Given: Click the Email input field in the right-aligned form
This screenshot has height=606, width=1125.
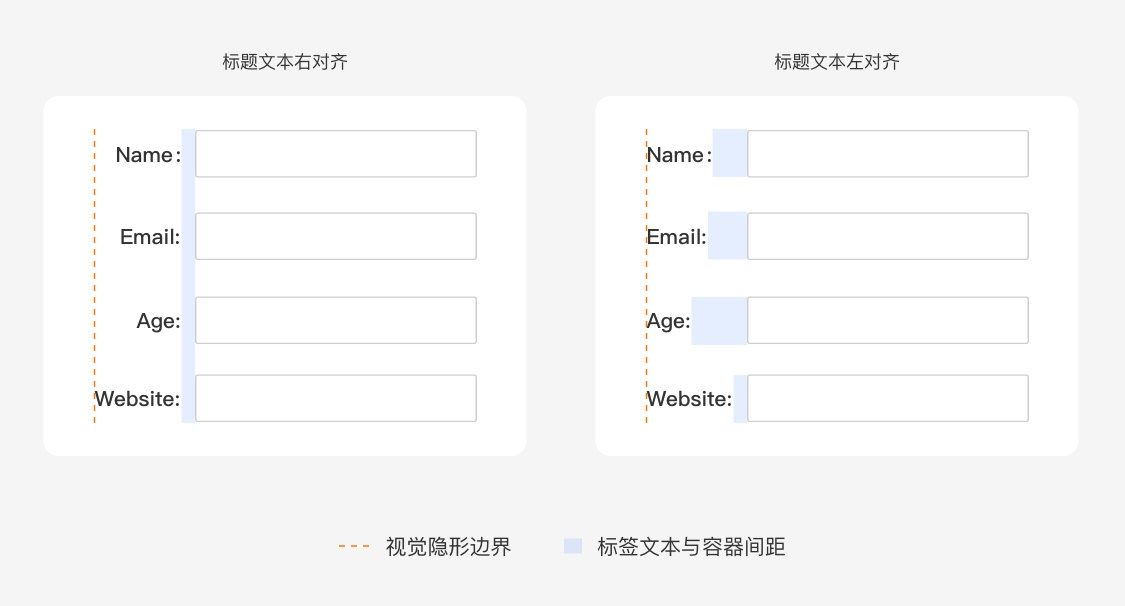Looking at the screenshot, I should (336, 236).
